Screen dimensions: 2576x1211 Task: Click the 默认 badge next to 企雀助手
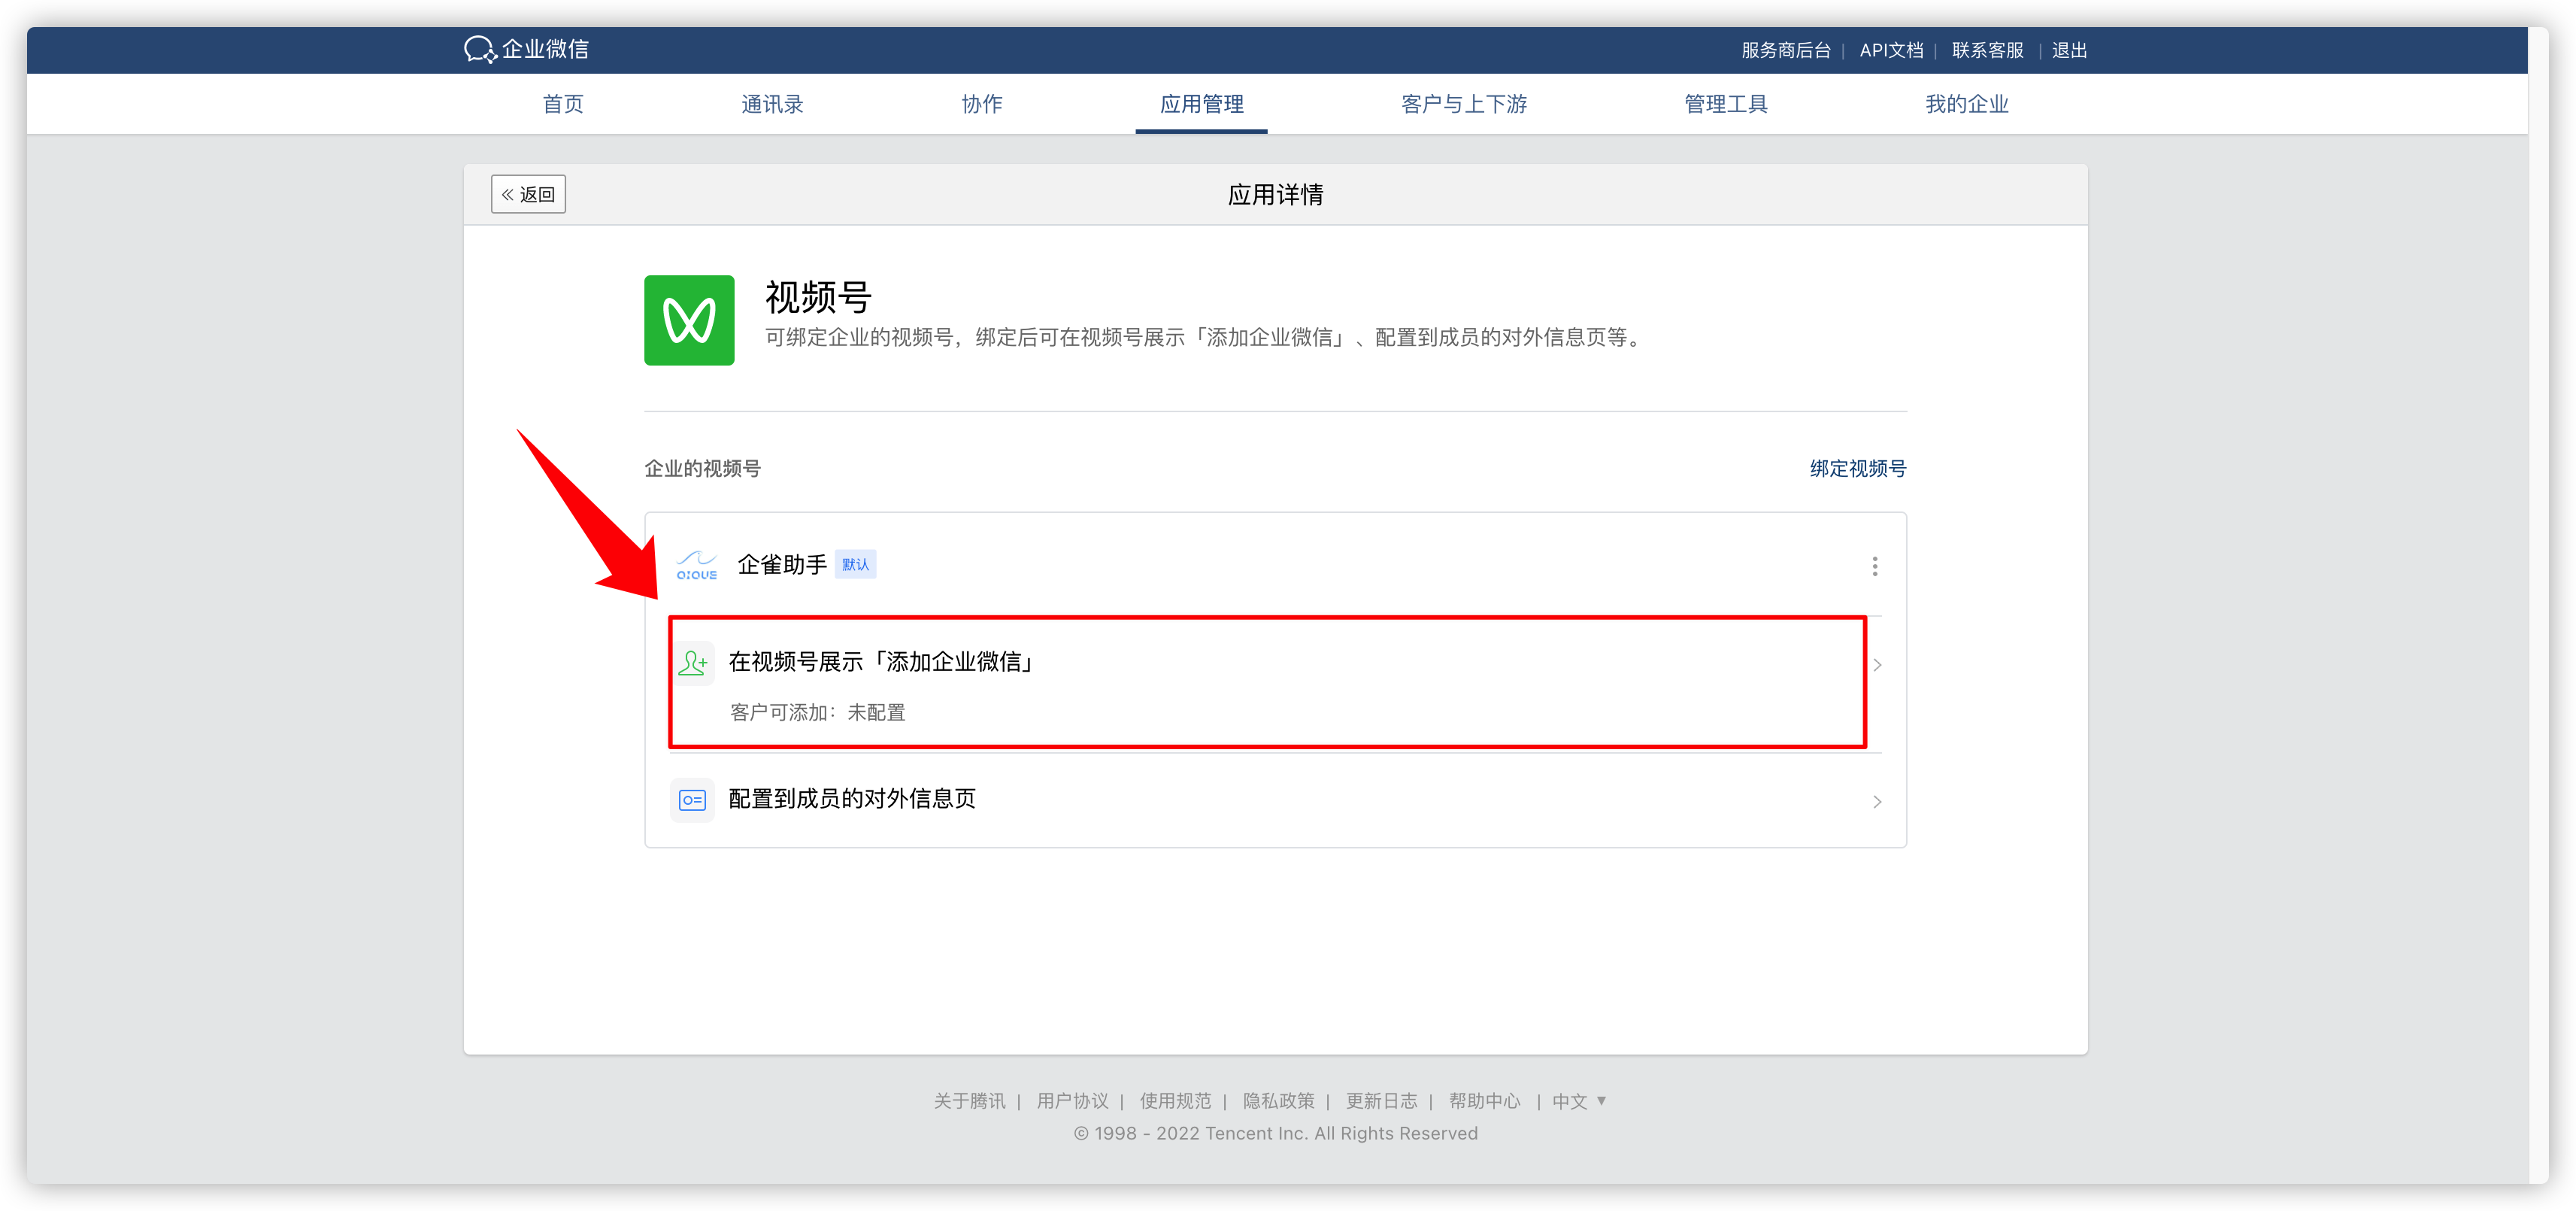tap(855, 565)
